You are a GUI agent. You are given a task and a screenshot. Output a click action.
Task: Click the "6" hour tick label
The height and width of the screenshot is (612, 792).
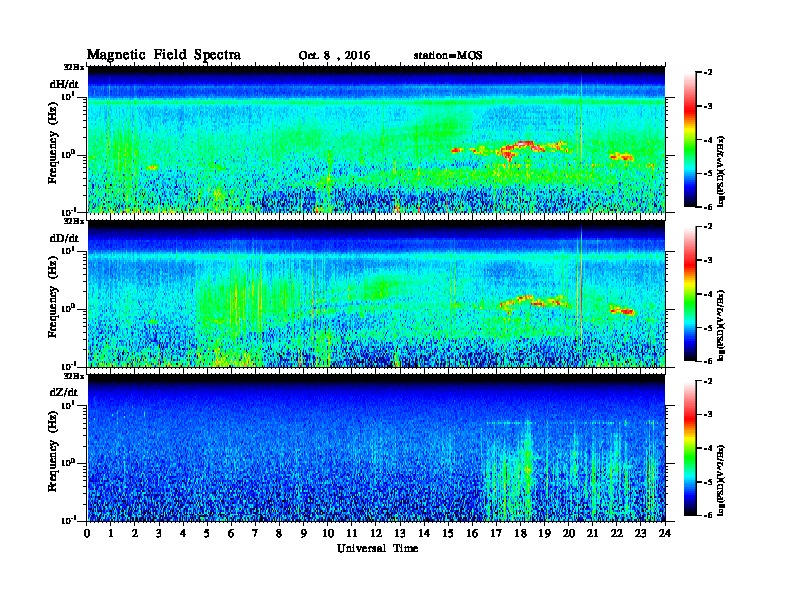[231, 533]
